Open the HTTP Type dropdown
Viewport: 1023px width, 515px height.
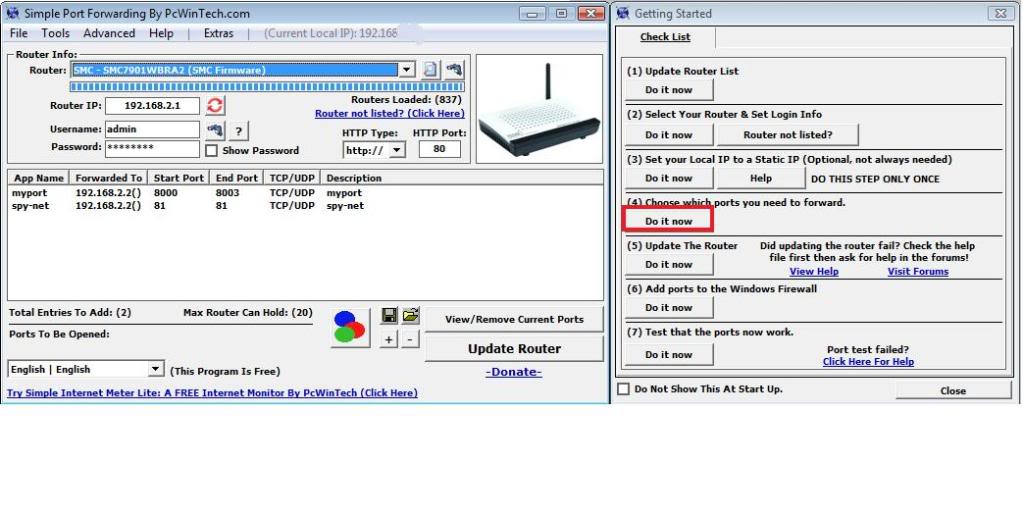(397, 150)
